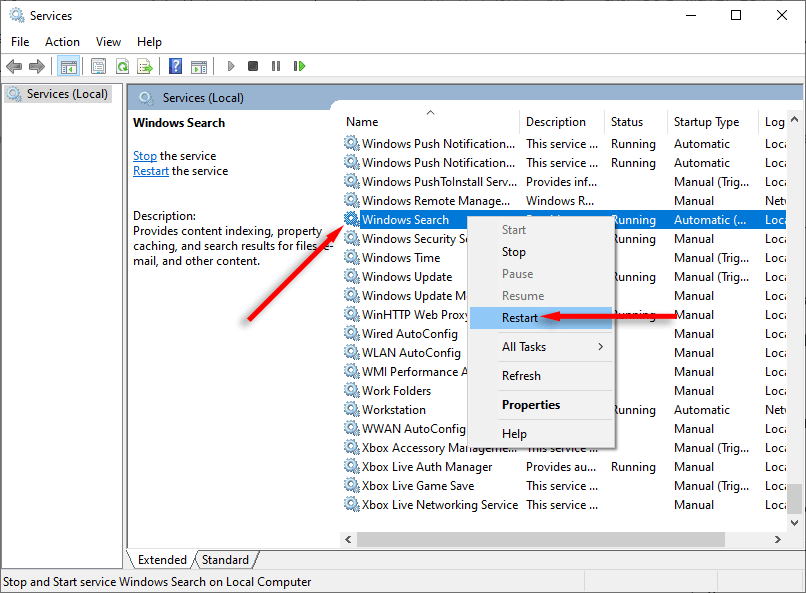Sort by the Startup Type column header
The image size is (806, 593).
click(x=706, y=122)
